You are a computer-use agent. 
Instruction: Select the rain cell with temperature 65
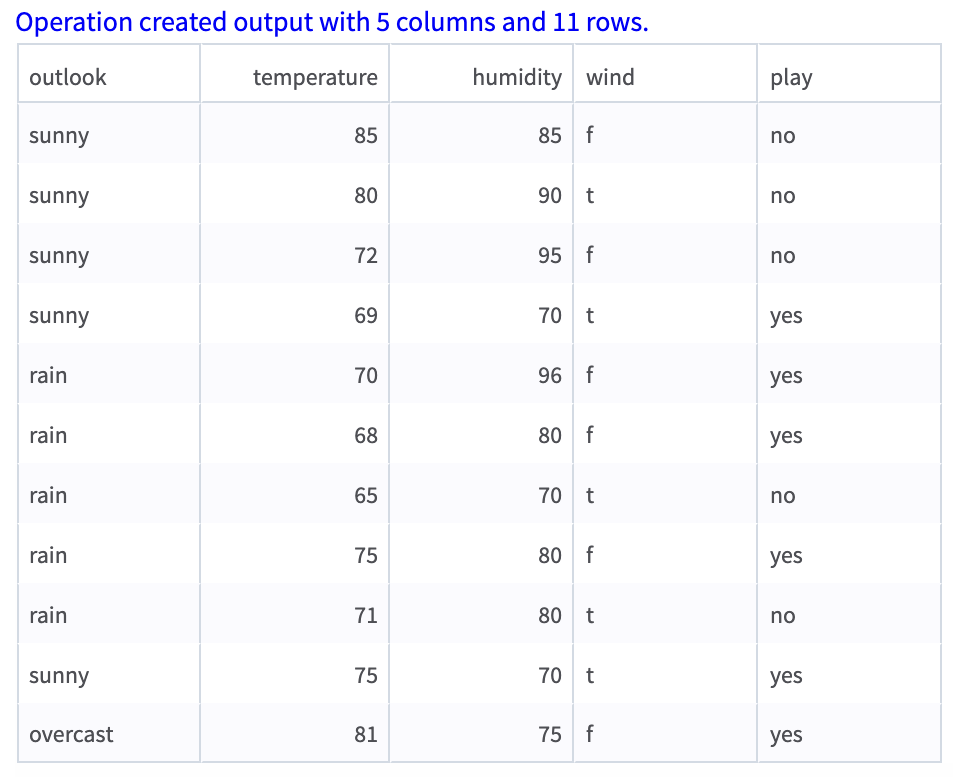48,495
